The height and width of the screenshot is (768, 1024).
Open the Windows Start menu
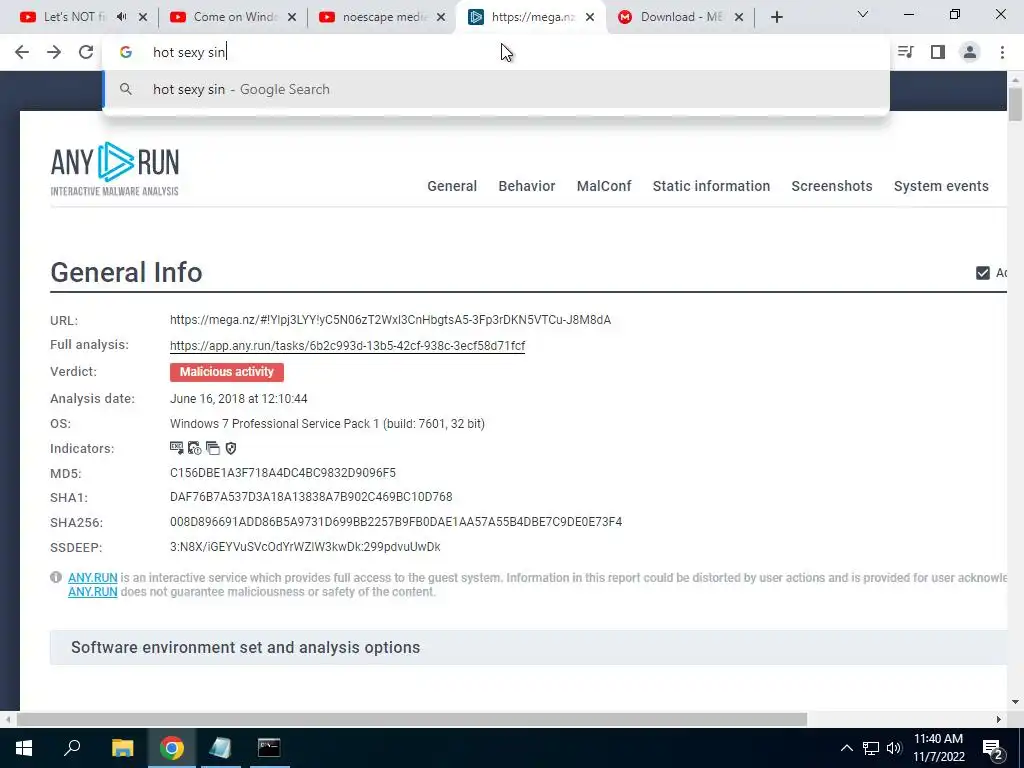point(24,748)
